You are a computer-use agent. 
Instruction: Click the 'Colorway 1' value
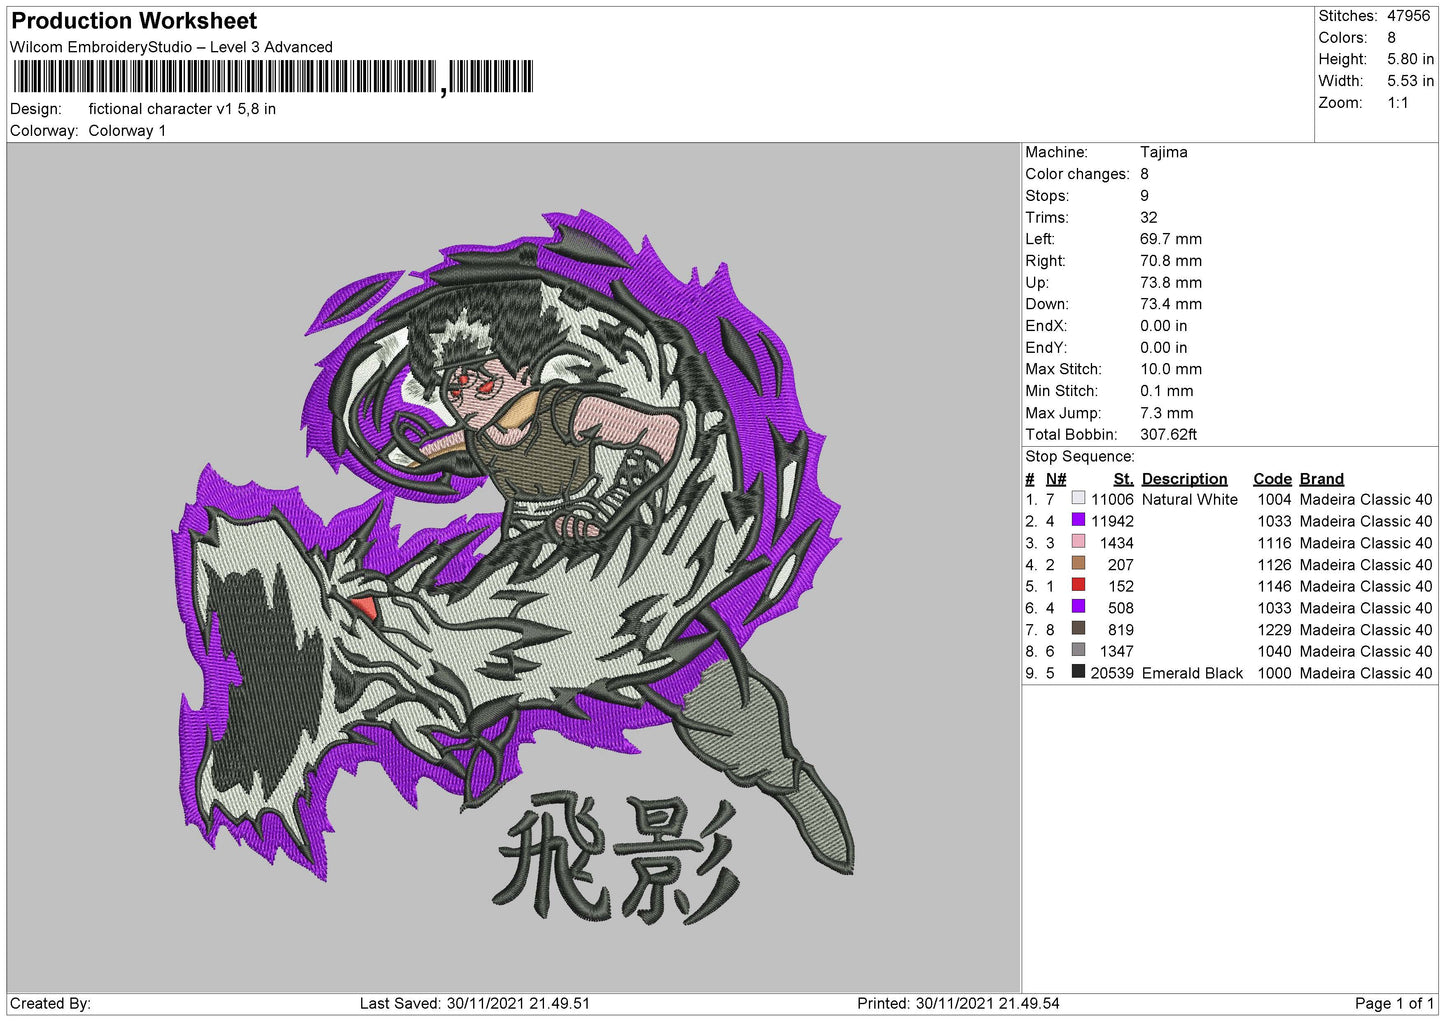click(127, 131)
